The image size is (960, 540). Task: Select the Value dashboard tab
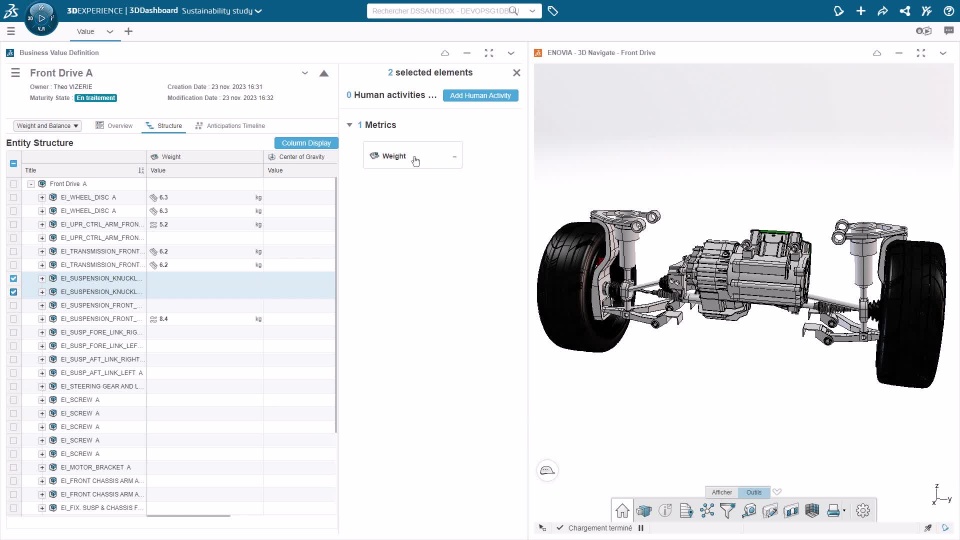pos(86,31)
